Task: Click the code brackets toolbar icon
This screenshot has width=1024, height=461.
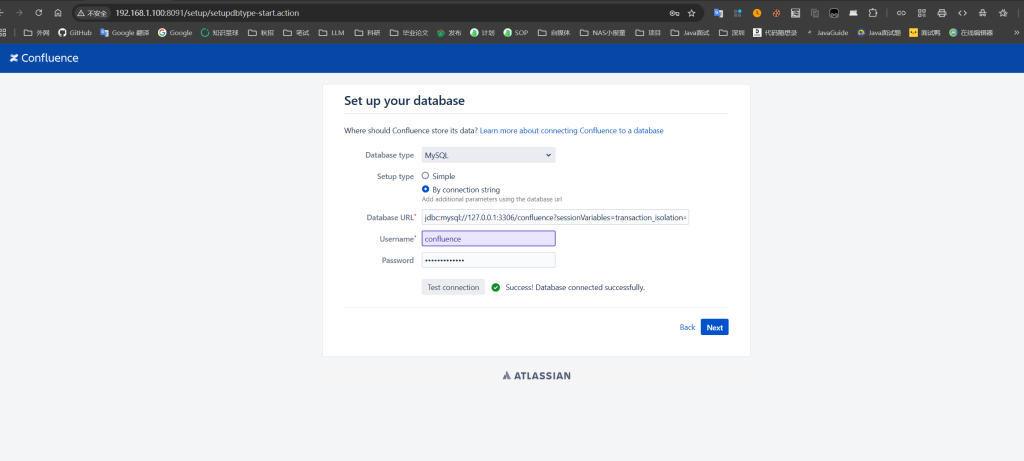Action: (962, 12)
